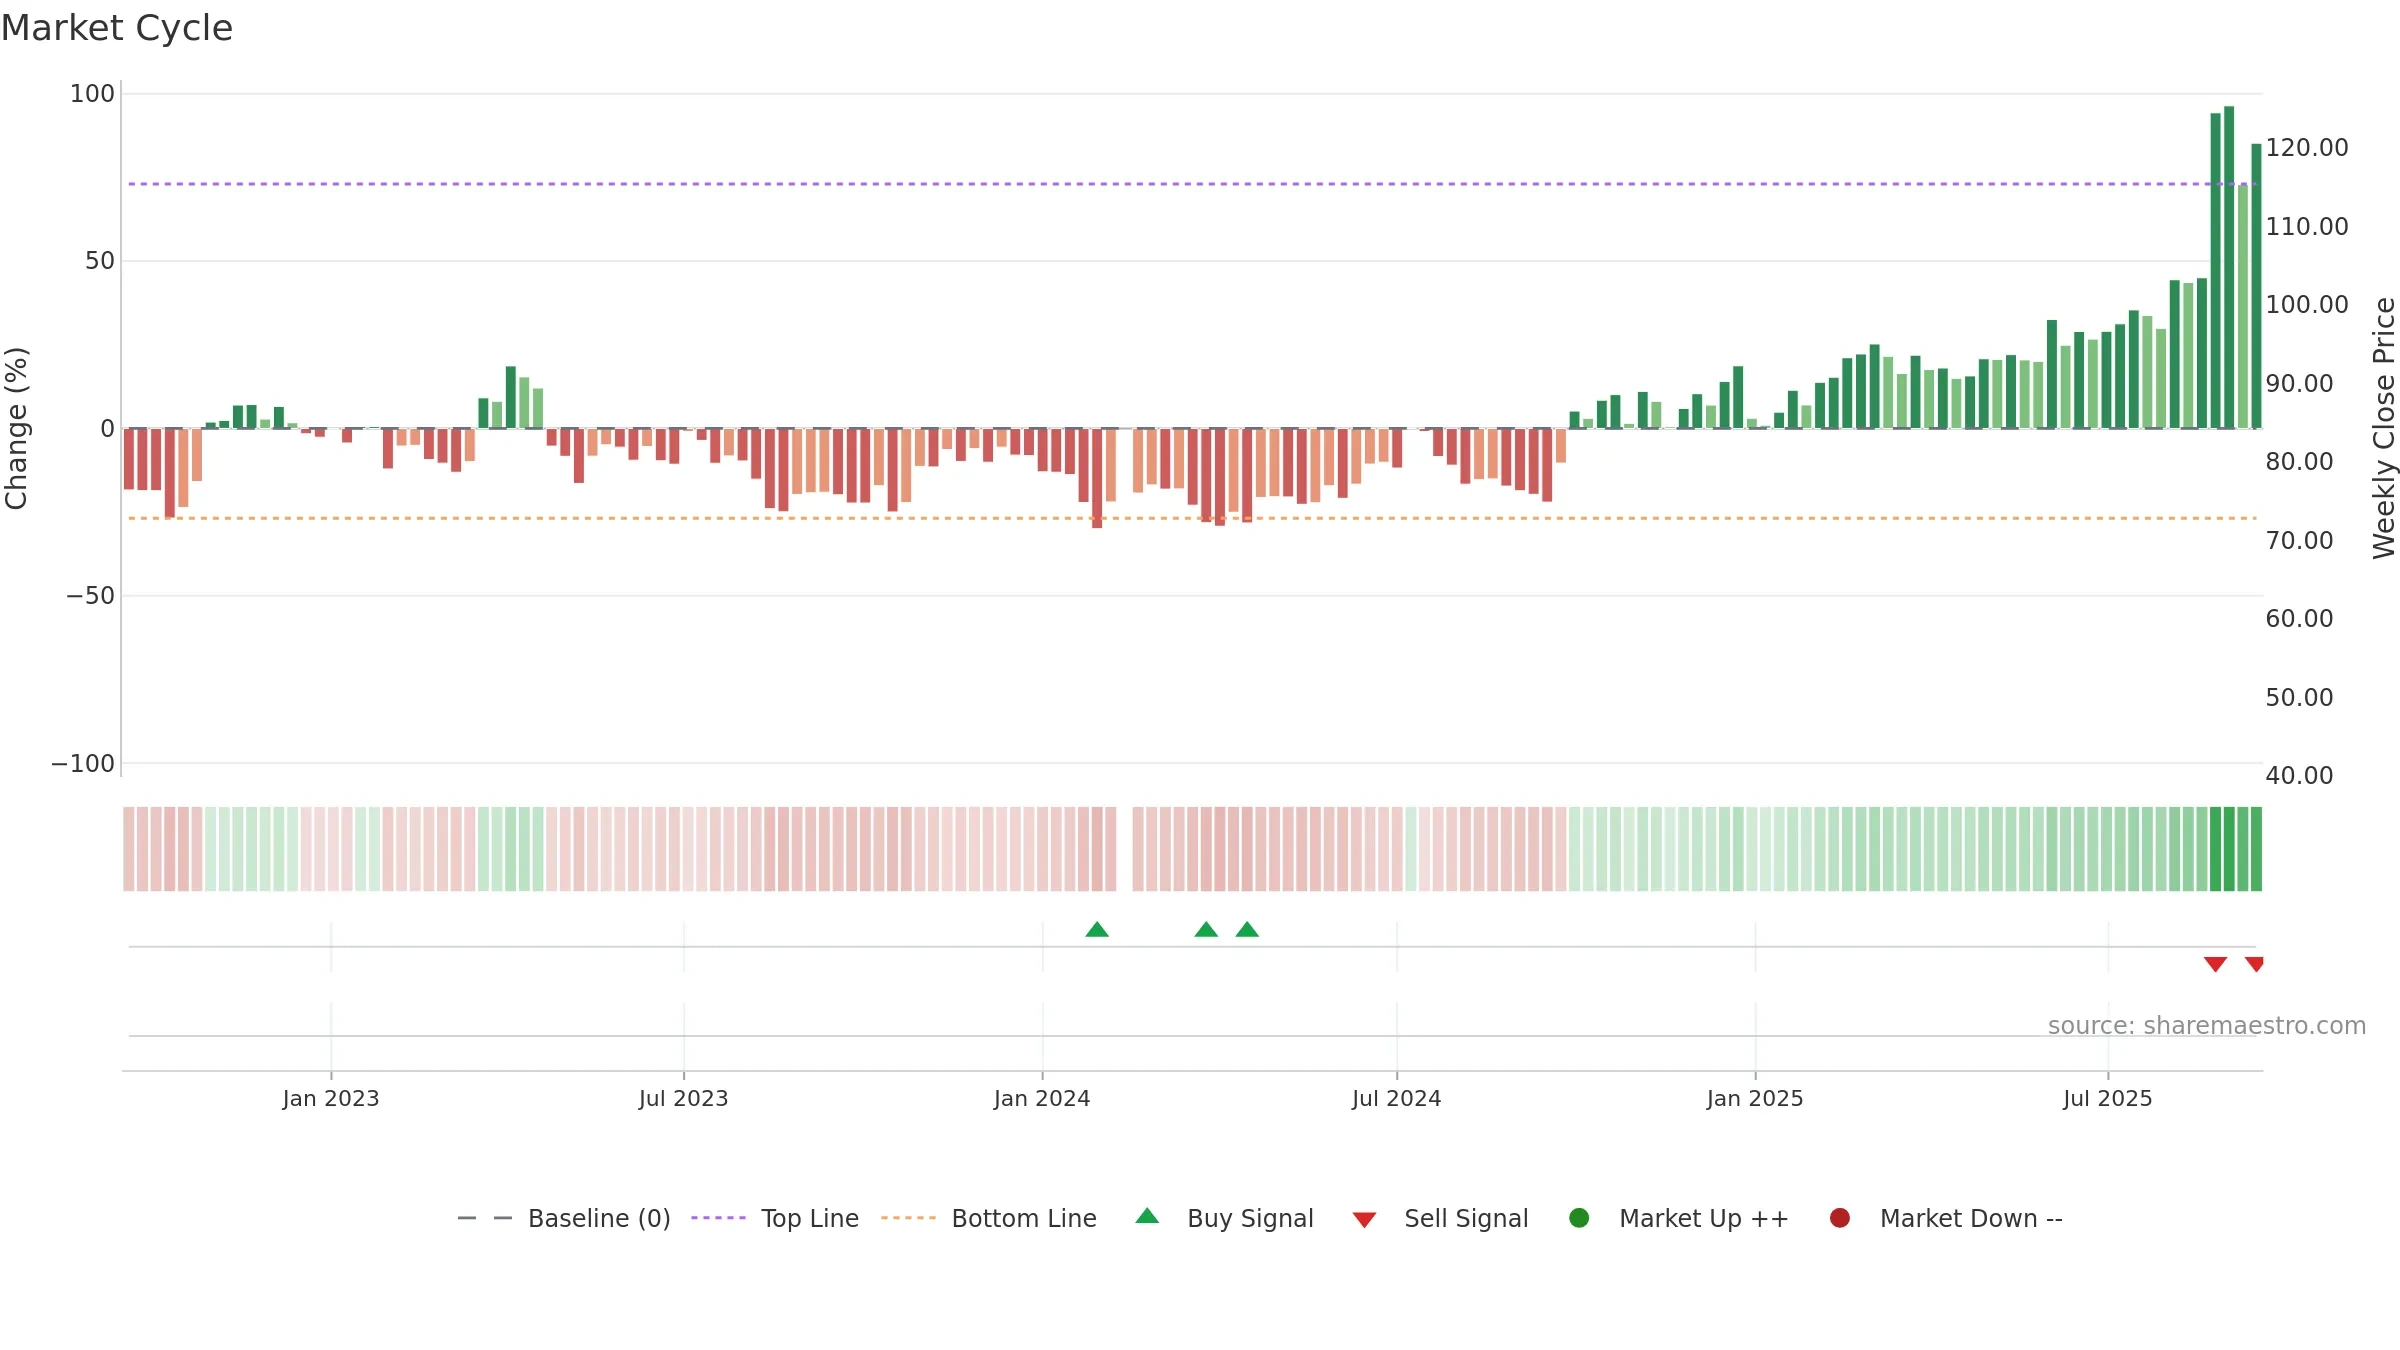The image size is (2400, 1350).
Task: Click the 120.00 price tick on the right axis
Action: click(2307, 148)
